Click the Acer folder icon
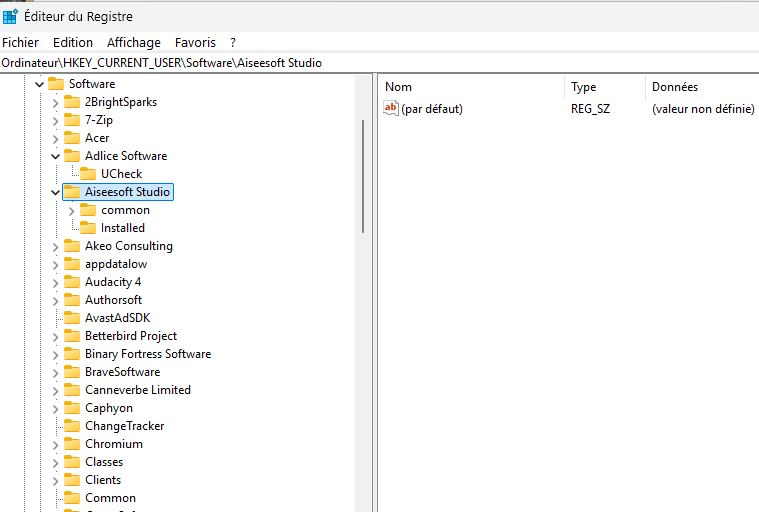Screen dimensions: 759x512 pos(72,138)
